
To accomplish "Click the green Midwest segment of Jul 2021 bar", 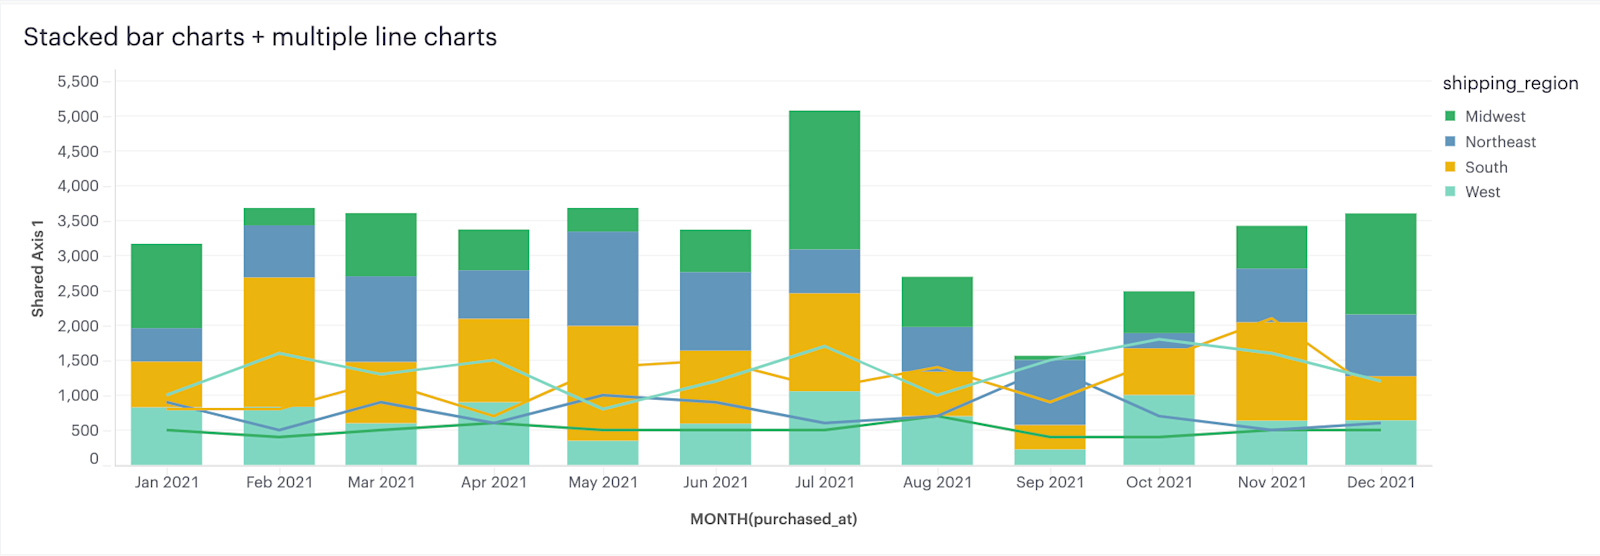I will [x=824, y=180].
